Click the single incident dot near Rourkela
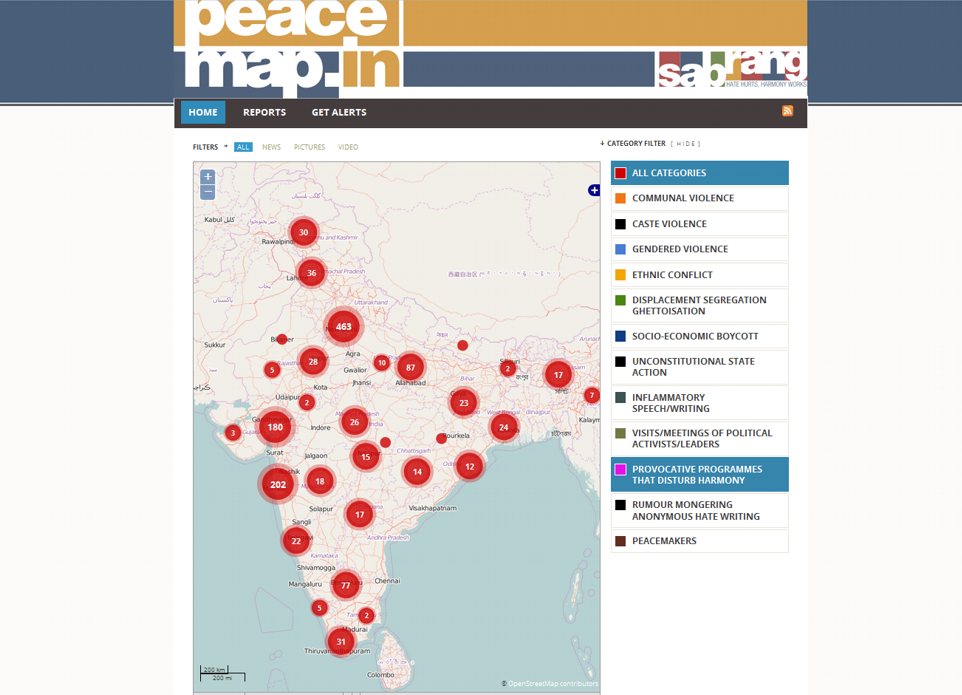The height and width of the screenshot is (695, 962). pyautogui.click(x=441, y=439)
